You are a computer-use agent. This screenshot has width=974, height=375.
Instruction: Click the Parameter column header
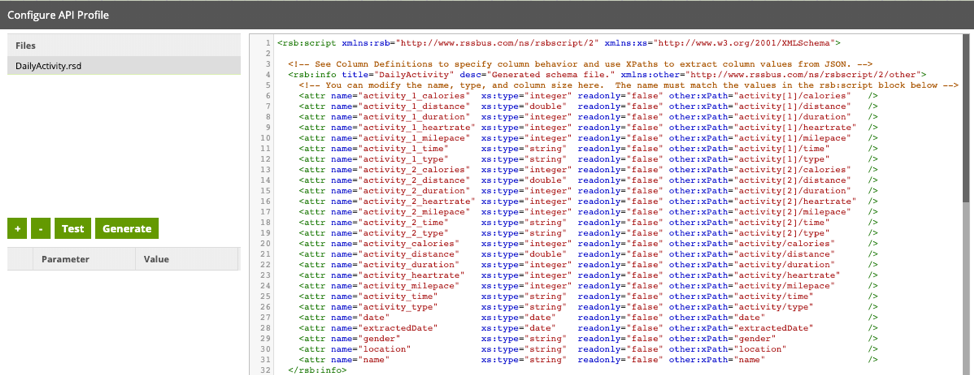[84, 259]
